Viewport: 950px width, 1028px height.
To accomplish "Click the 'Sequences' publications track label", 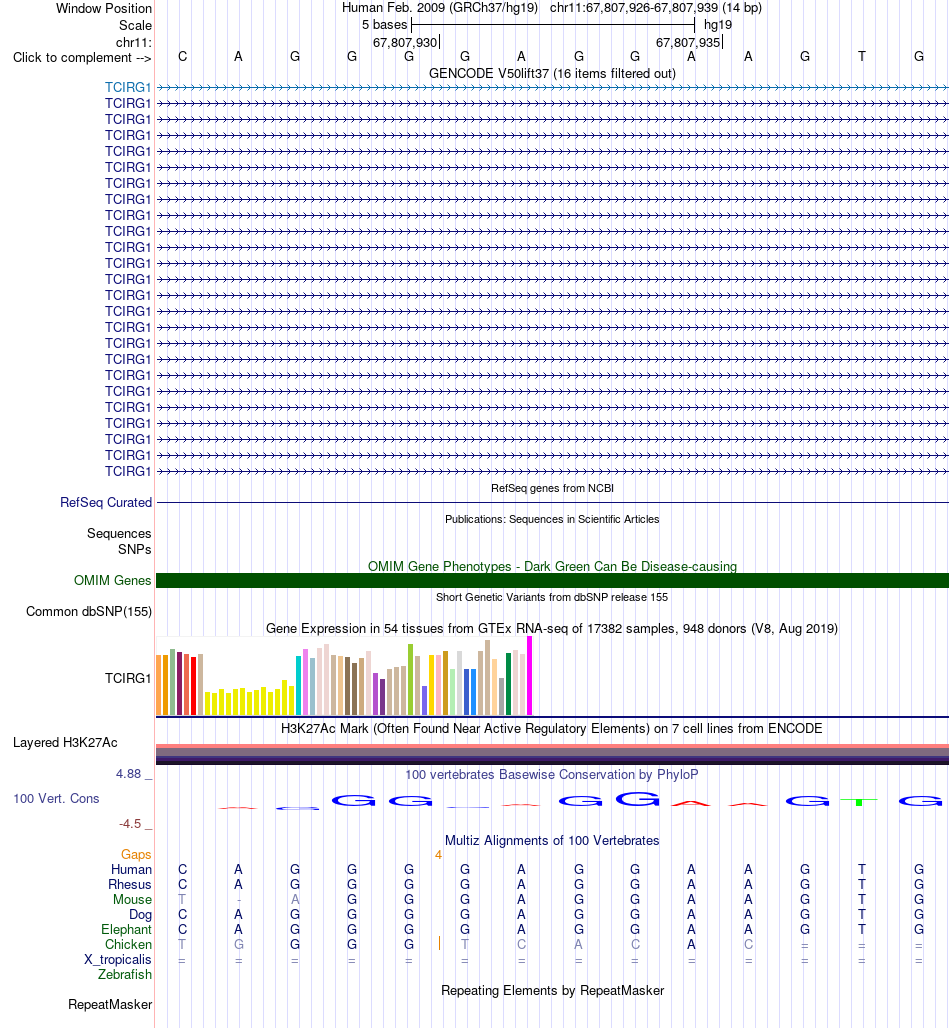I will point(119,534).
